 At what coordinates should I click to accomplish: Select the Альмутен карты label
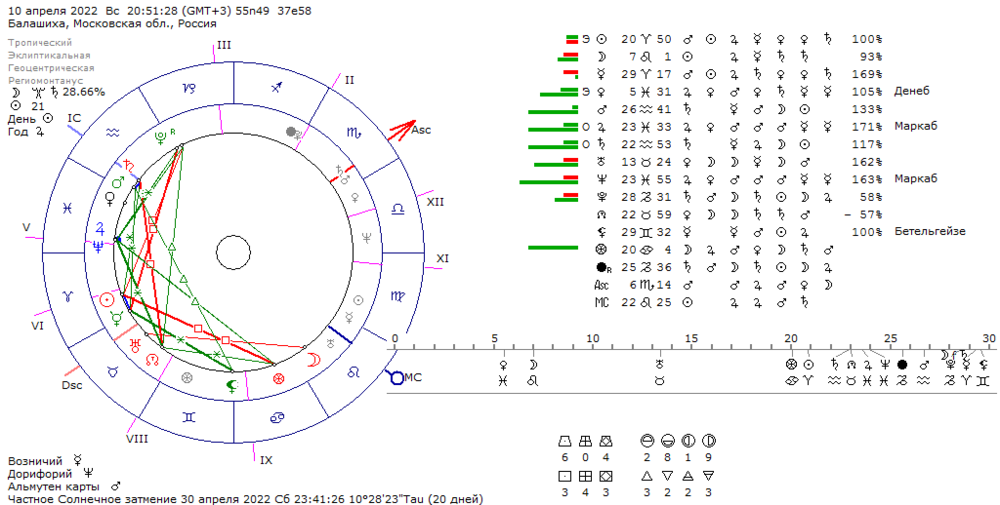coord(54,487)
